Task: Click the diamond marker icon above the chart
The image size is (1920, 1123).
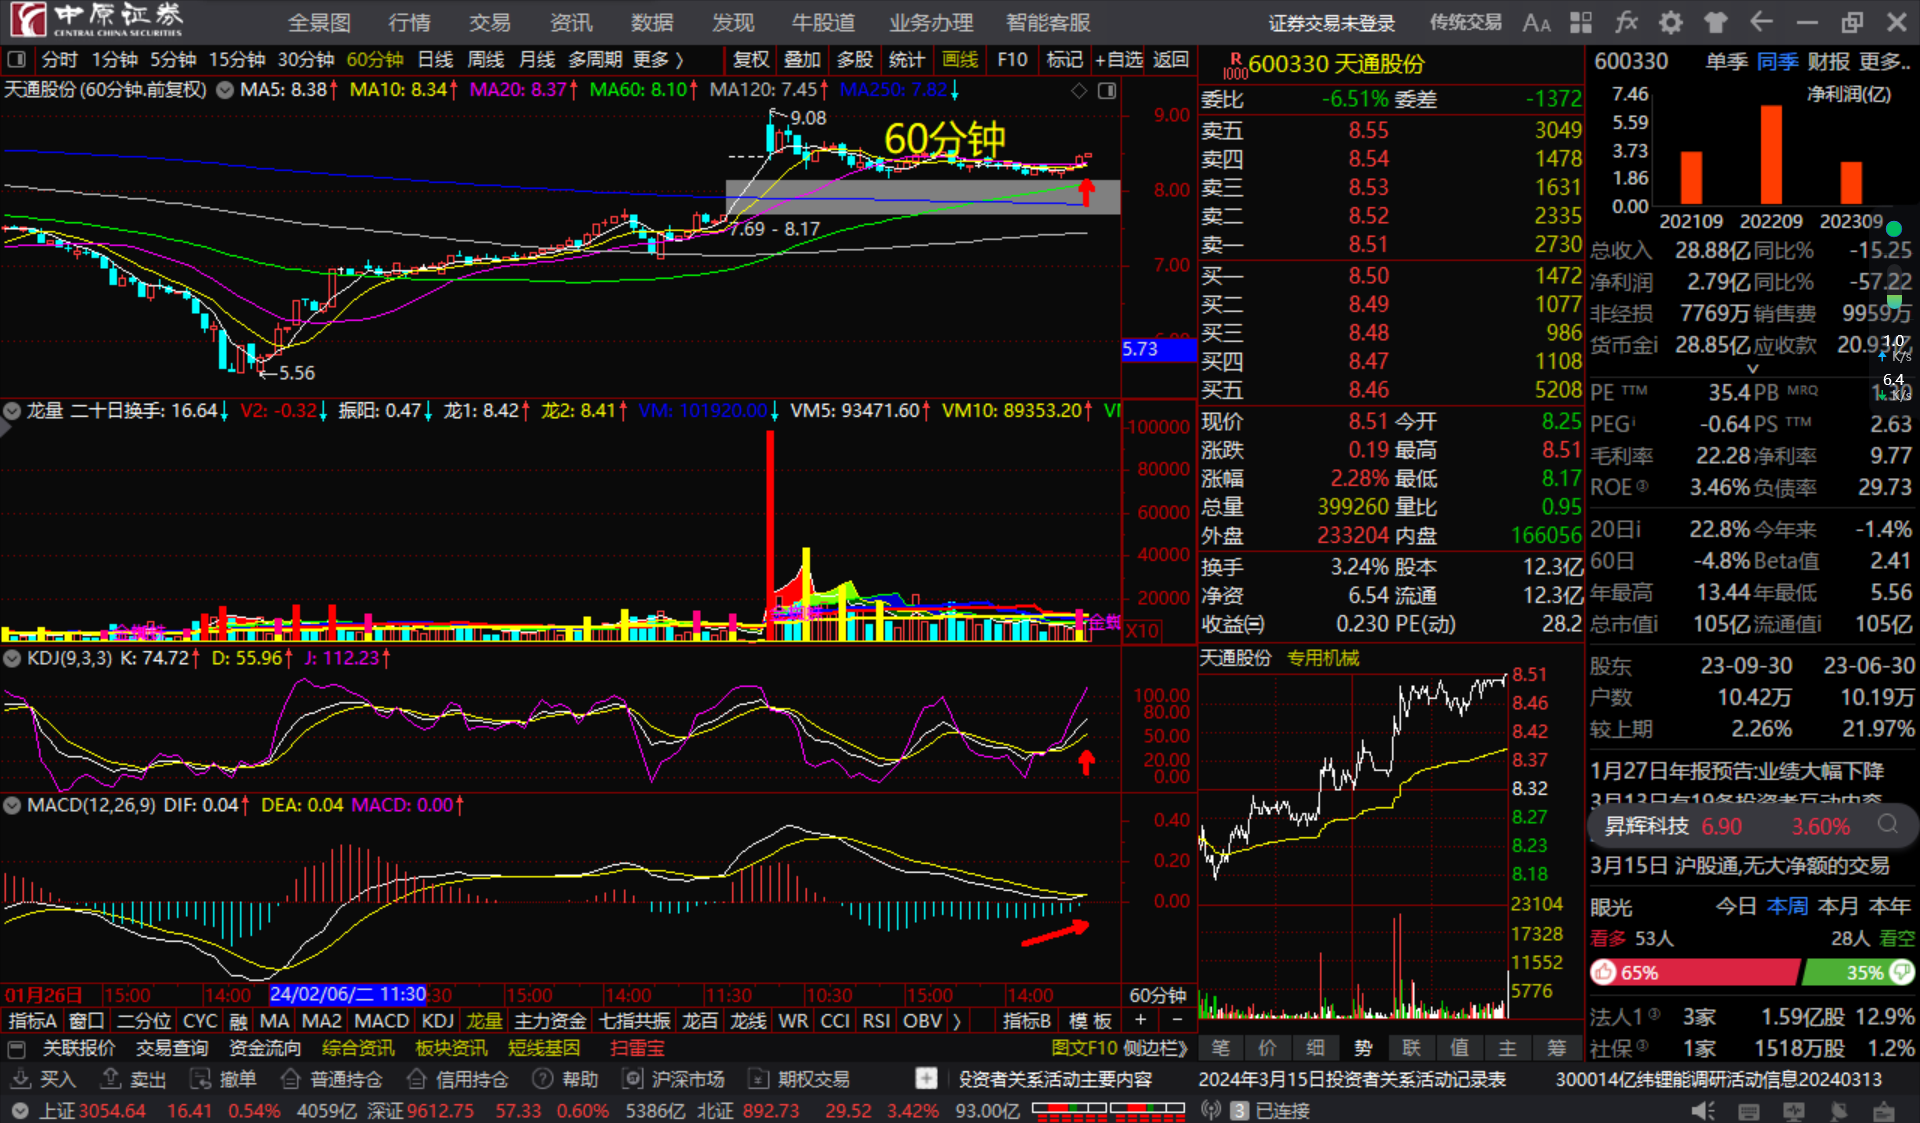Action: tap(1078, 91)
